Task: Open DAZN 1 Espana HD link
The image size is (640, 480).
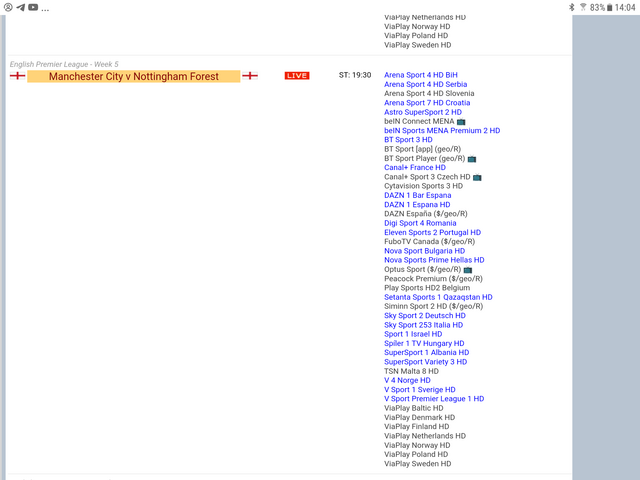Action: [x=417, y=205]
